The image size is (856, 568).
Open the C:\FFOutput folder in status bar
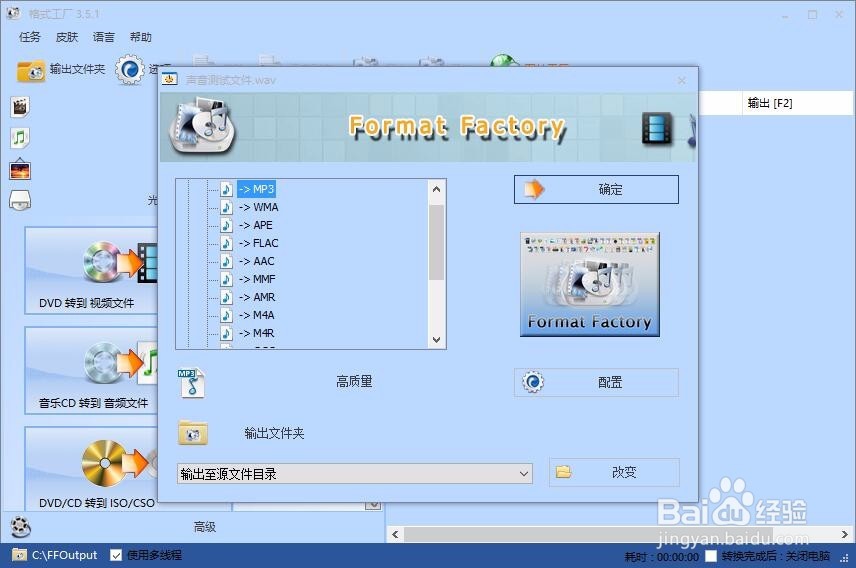[55, 555]
